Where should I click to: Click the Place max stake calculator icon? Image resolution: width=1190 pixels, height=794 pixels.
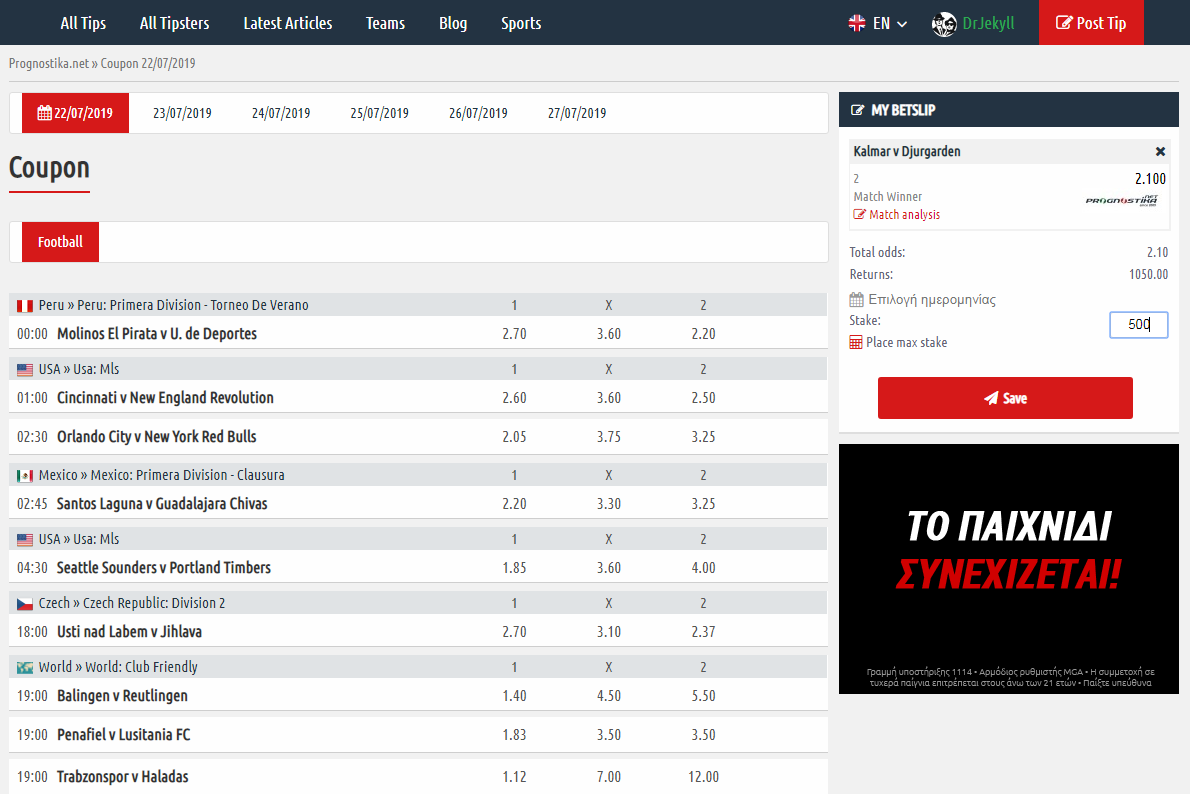(x=856, y=343)
